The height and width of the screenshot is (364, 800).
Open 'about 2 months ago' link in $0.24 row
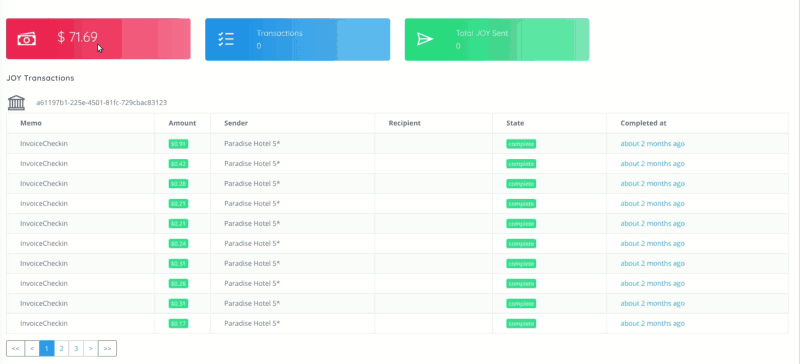[653, 244]
